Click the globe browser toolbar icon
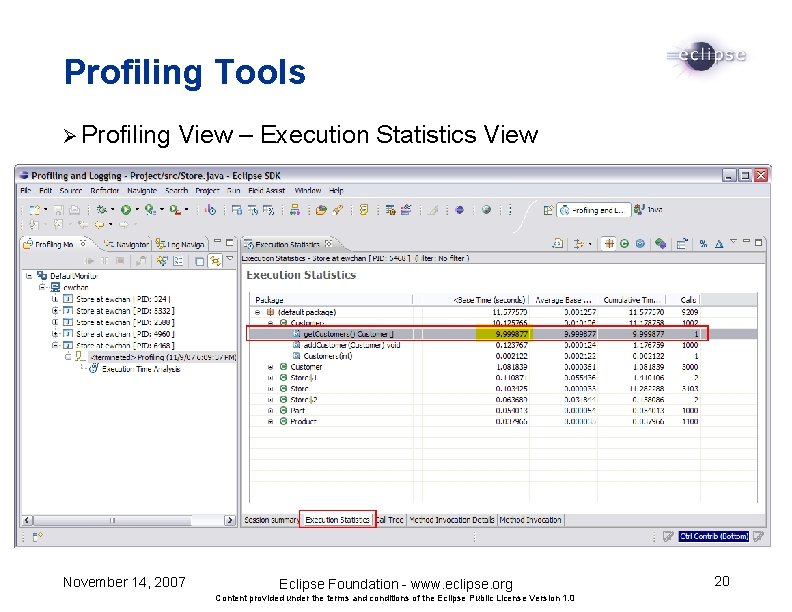The width and height of the screenshot is (792, 612). [486, 210]
